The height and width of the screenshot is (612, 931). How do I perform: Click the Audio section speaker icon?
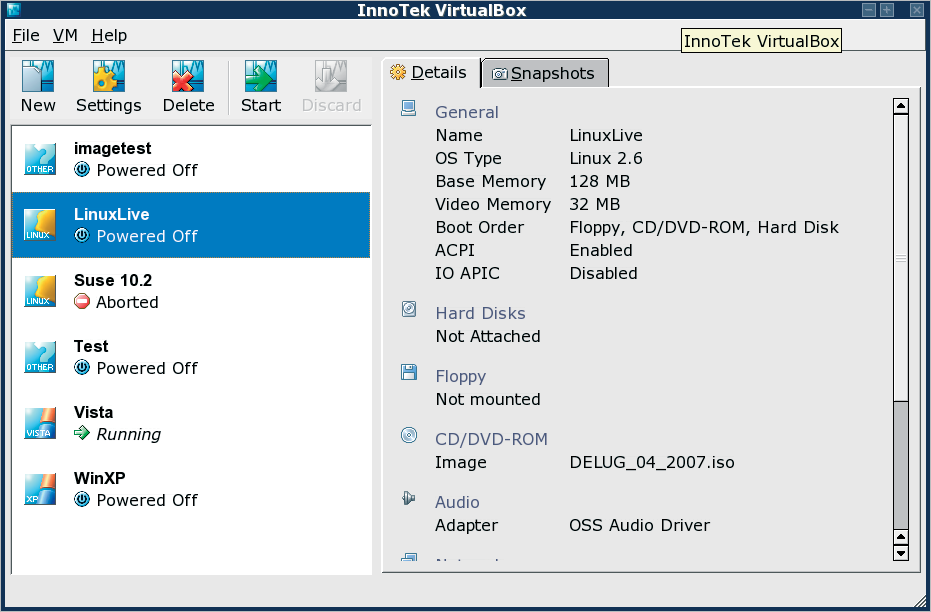point(408,498)
